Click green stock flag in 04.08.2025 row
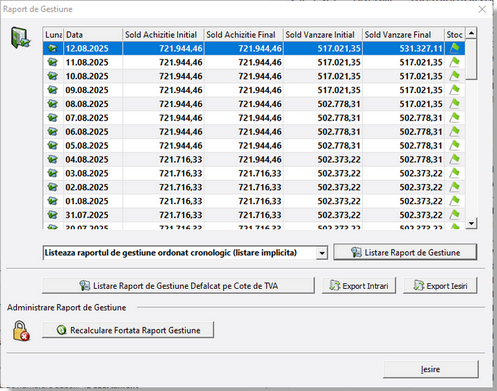The width and height of the screenshot is (497, 391). click(455, 159)
